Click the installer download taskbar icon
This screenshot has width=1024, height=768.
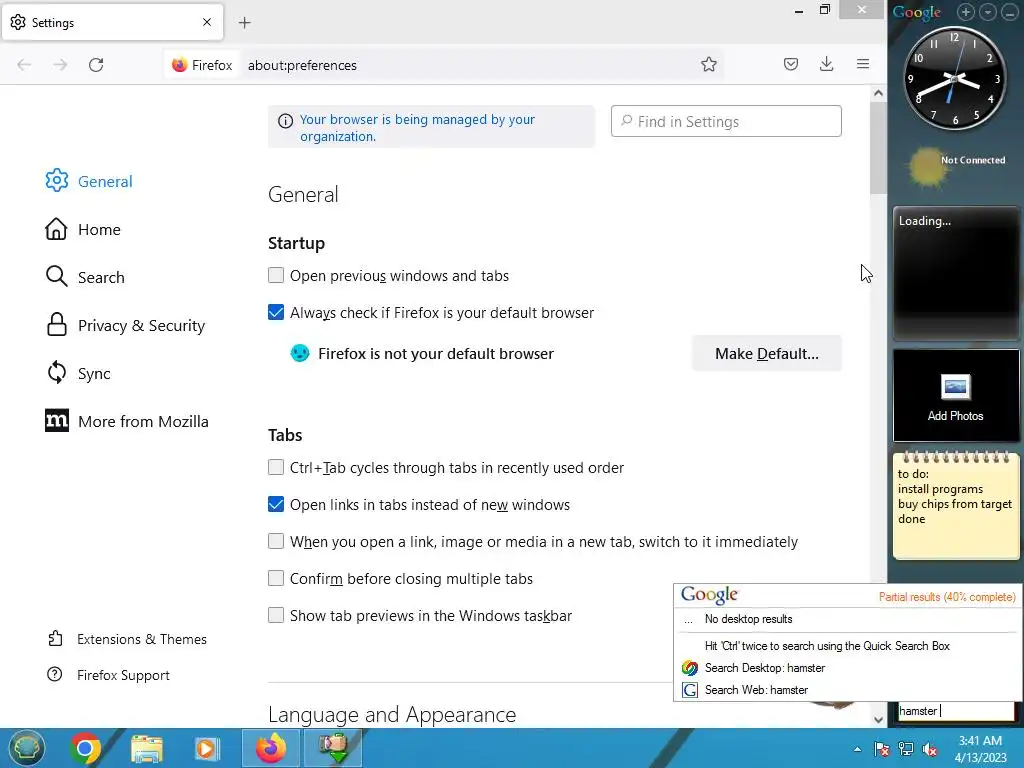(334, 748)
